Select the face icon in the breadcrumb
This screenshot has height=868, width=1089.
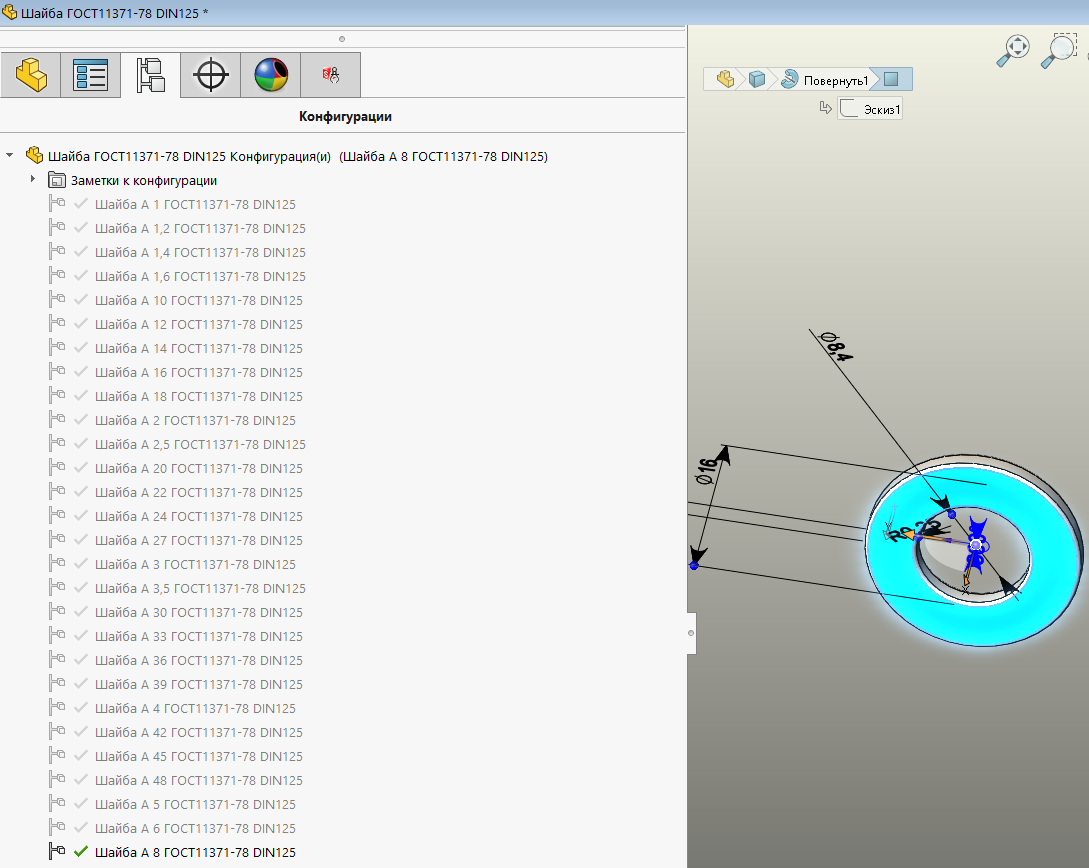coord(891,79)
